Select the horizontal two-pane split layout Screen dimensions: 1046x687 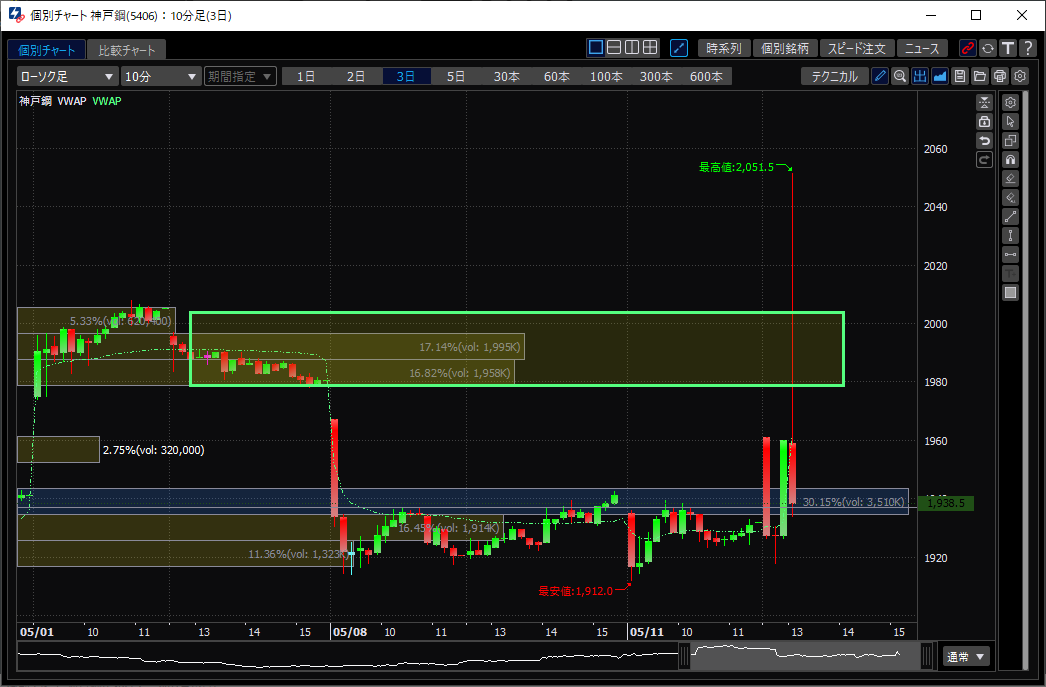614,47
